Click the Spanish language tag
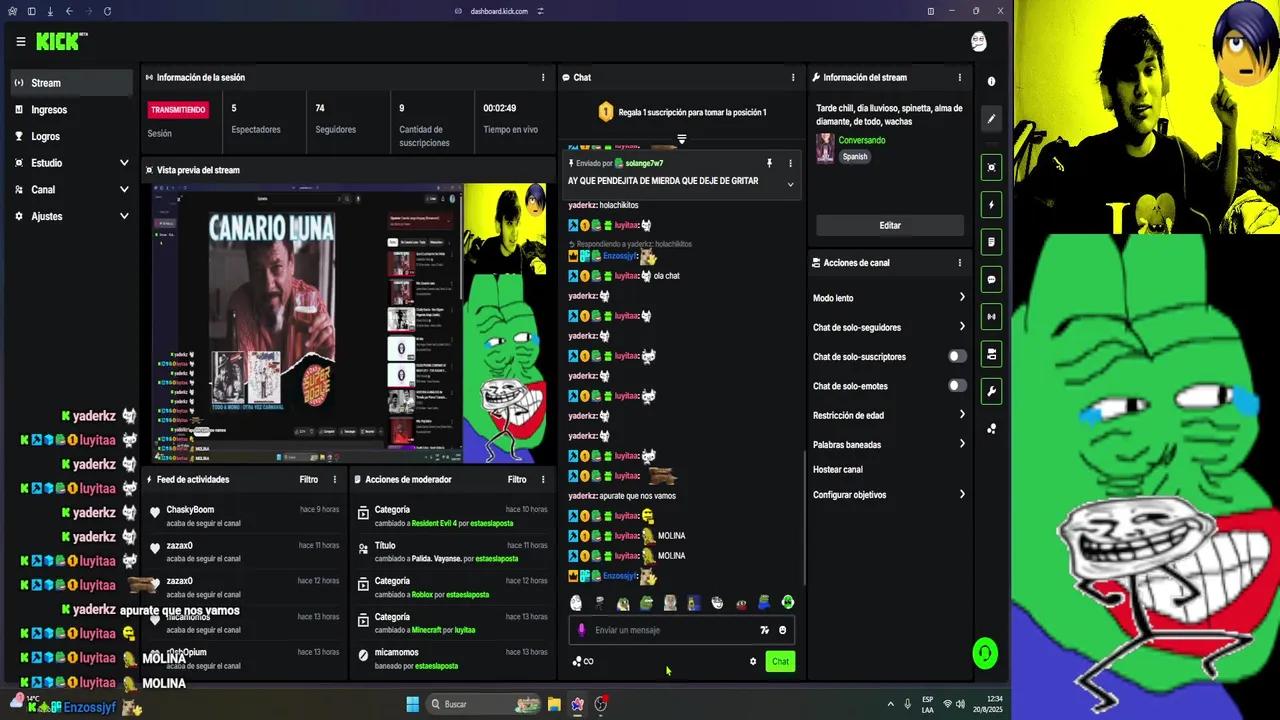This screenshot has width=1280, height=720. (855, 156)
